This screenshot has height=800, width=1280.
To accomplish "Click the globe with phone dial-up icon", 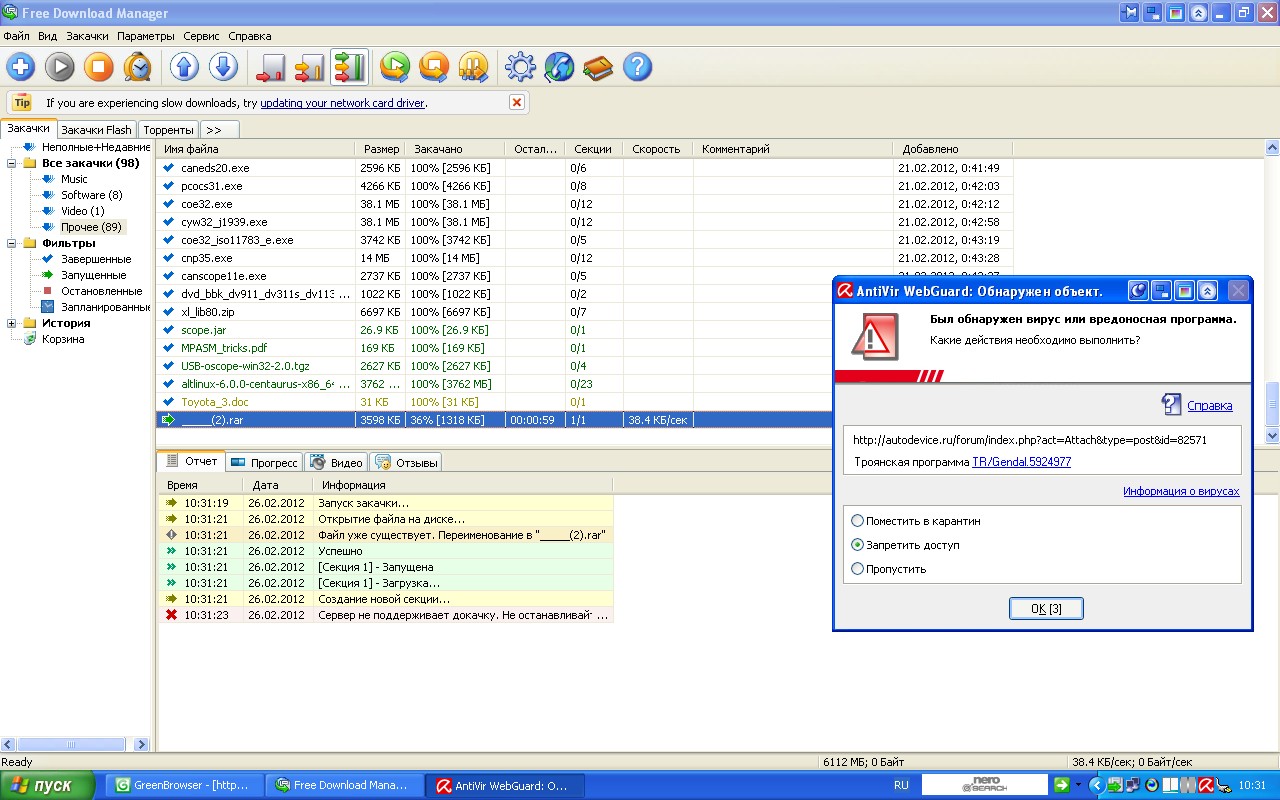I will click(559, 67).
